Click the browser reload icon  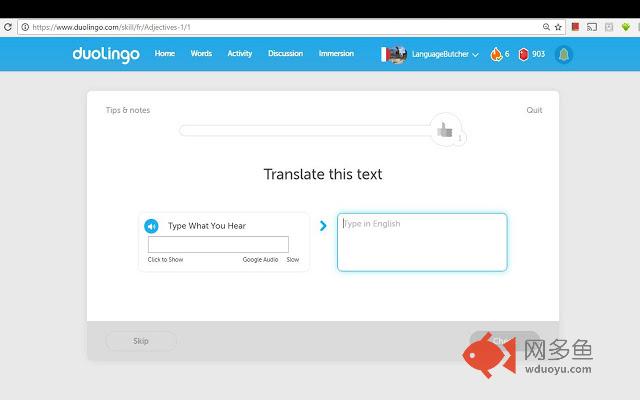8,27
